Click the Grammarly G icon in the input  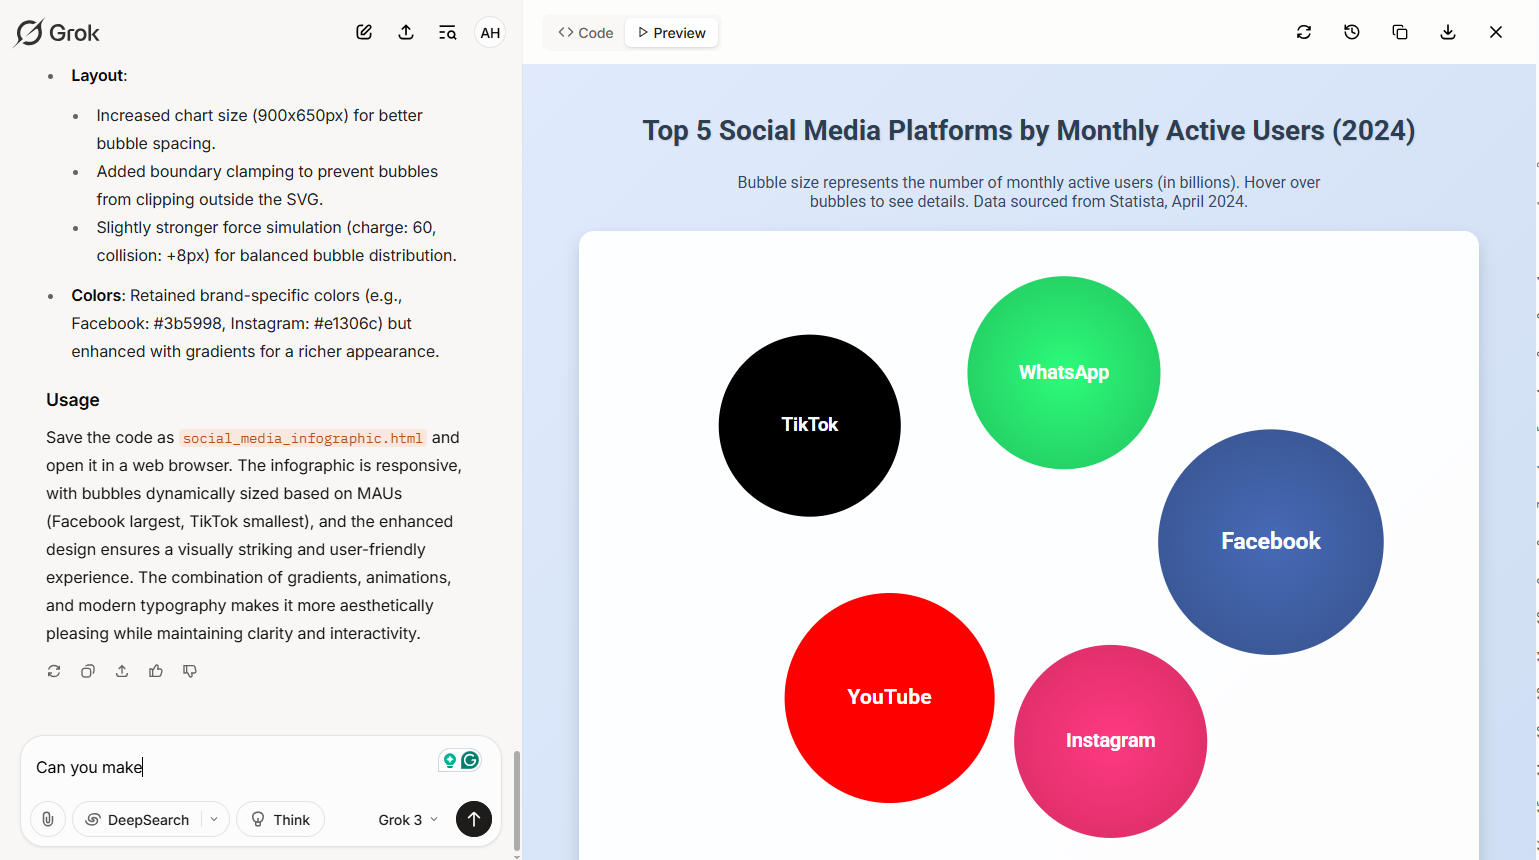pyautogui.click(x=470, y=760)
